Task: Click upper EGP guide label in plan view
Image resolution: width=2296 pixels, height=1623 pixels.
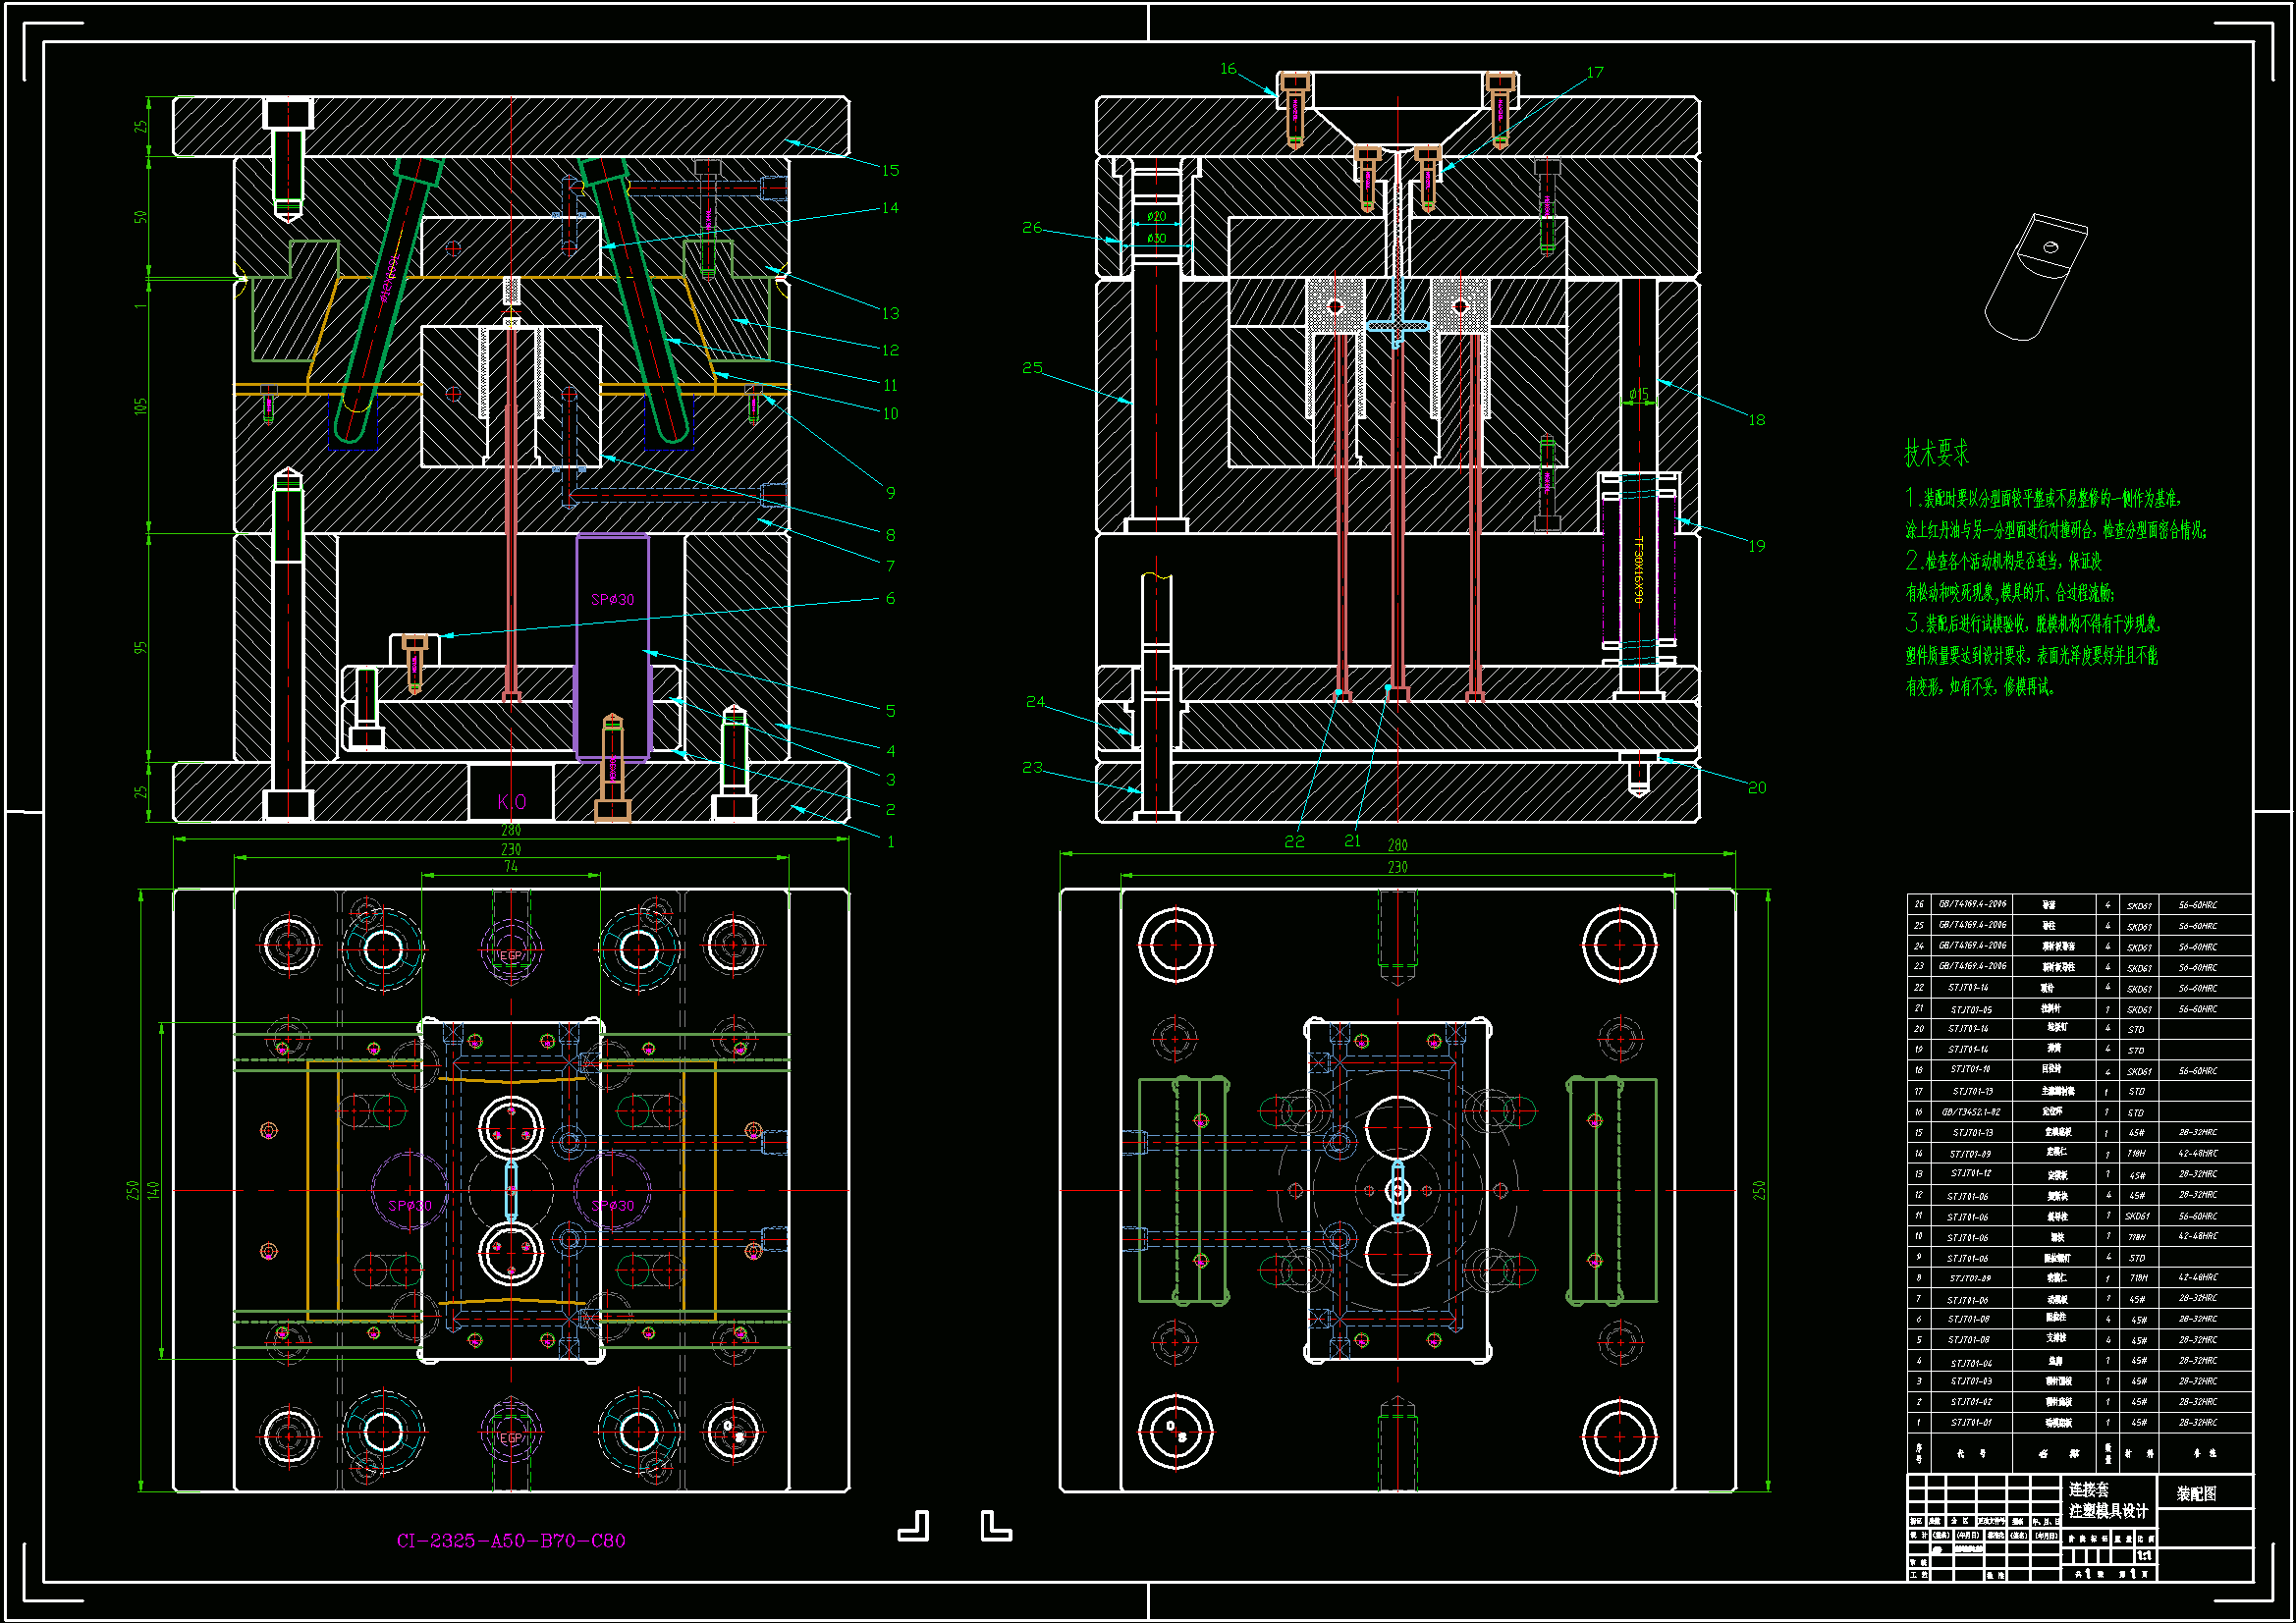Action: tap(511, 956)
